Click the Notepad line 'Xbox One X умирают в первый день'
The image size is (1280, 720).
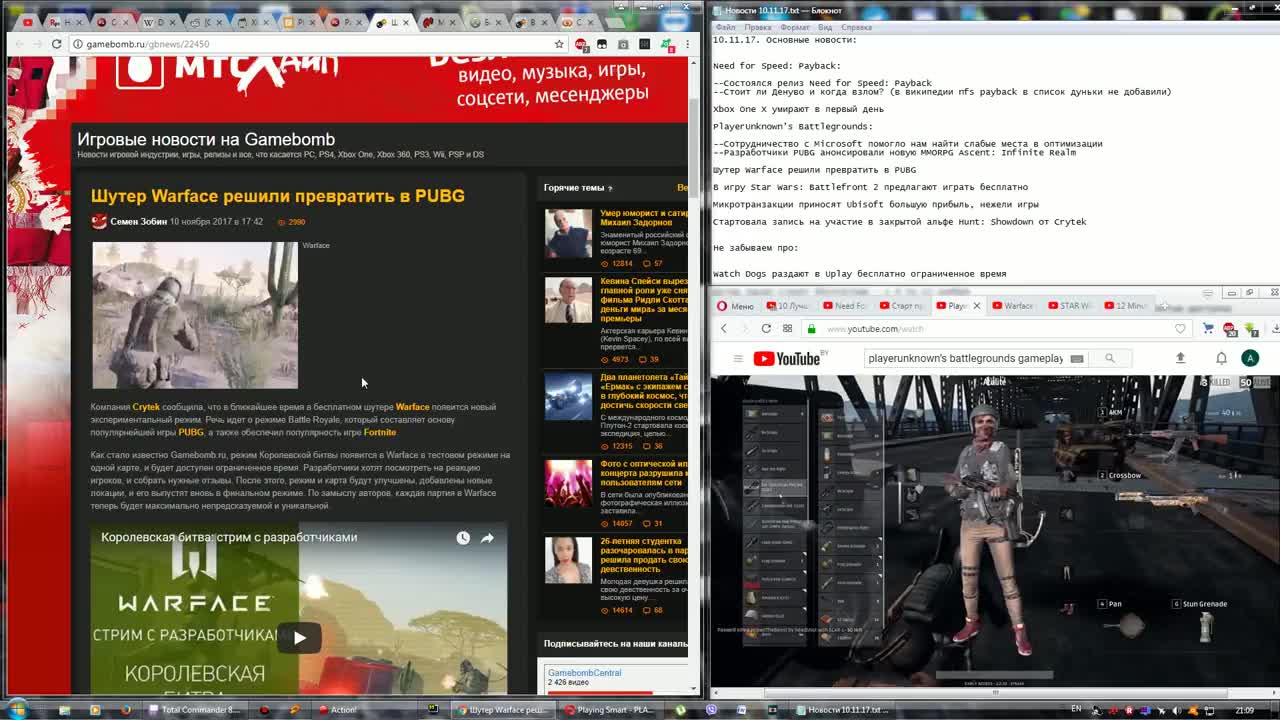point(798,109)
